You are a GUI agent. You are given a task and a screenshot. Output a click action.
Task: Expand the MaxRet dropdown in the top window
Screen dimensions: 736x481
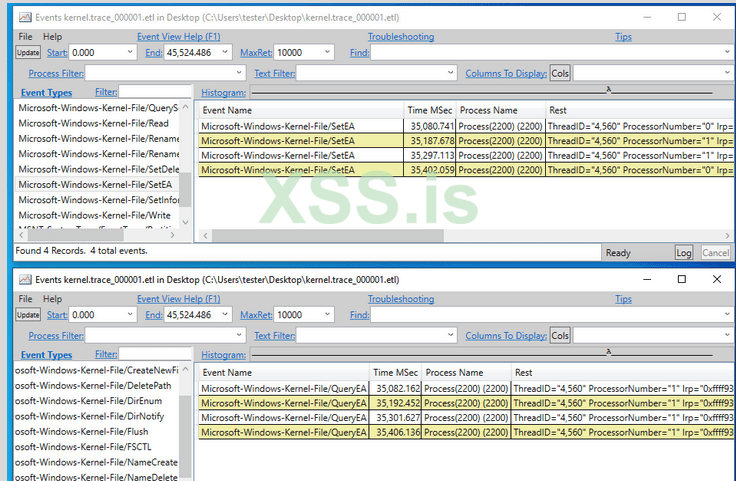(328, 52)
